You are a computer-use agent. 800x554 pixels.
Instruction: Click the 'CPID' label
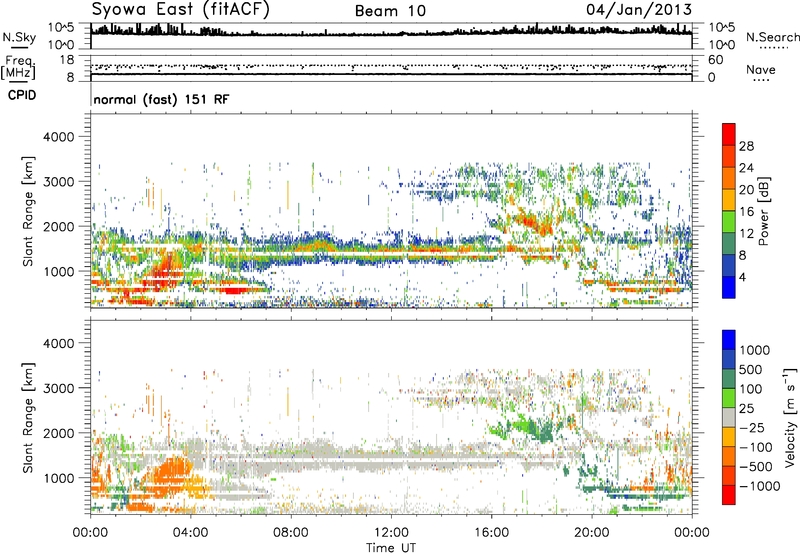point(22,95)
